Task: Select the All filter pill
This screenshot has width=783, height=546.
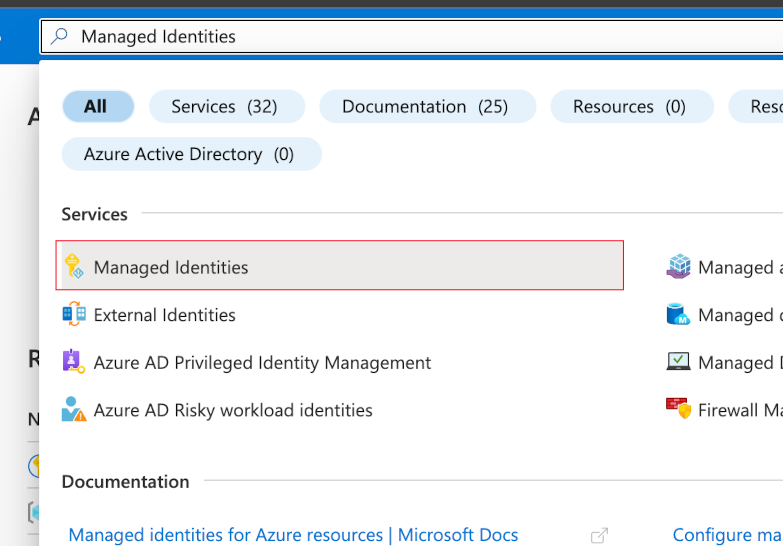Action: click(x=97, y=107)
